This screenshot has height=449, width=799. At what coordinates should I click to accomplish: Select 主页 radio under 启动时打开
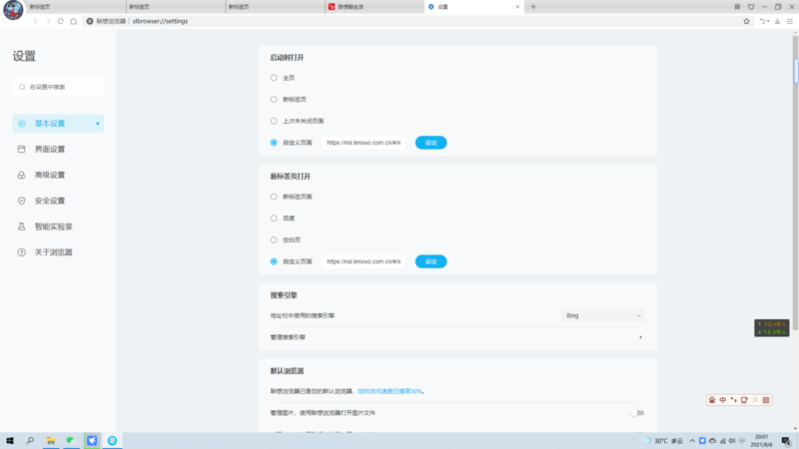[274, 78]
